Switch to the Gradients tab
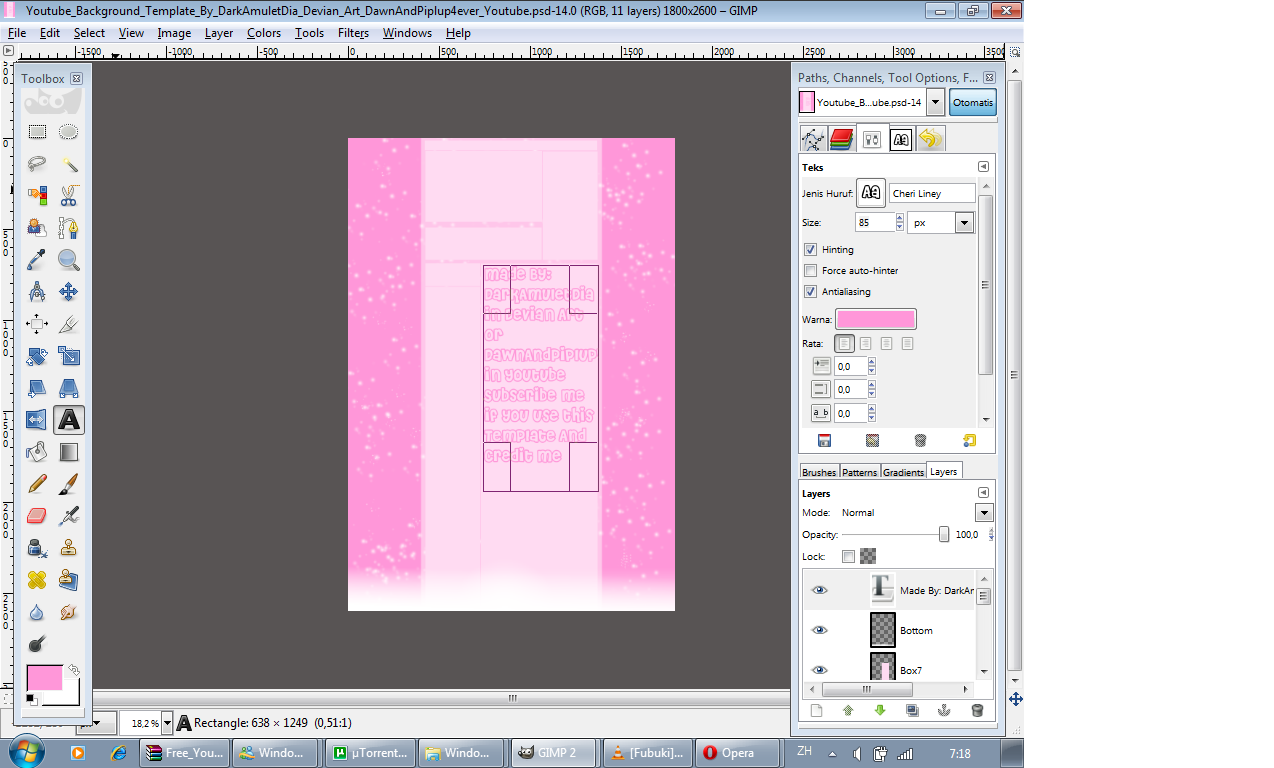Screen dimensions: 1274x768 903,472
